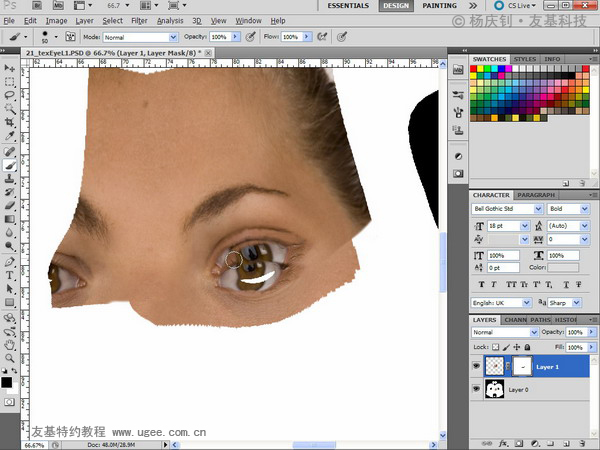
Task: Select the Clone Stamp tool
Action: 9,178
